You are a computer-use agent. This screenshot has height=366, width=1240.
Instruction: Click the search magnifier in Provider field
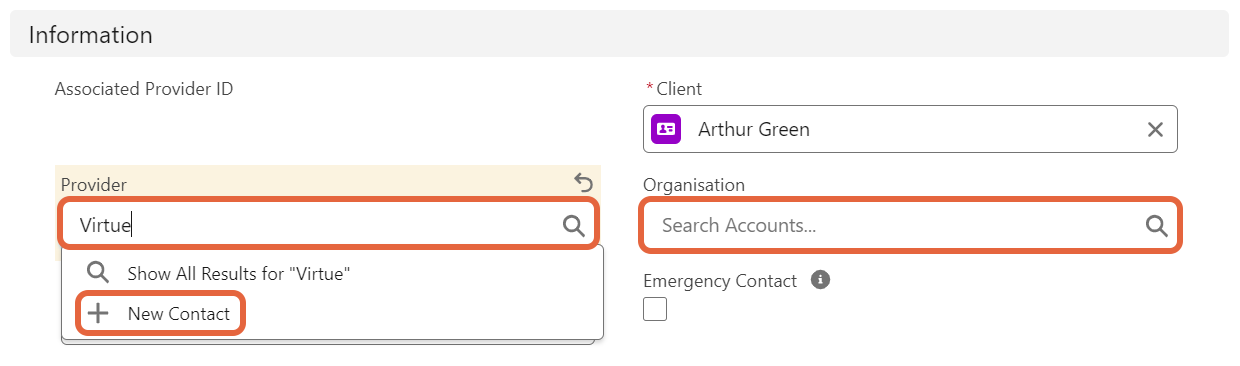[574, 226]
